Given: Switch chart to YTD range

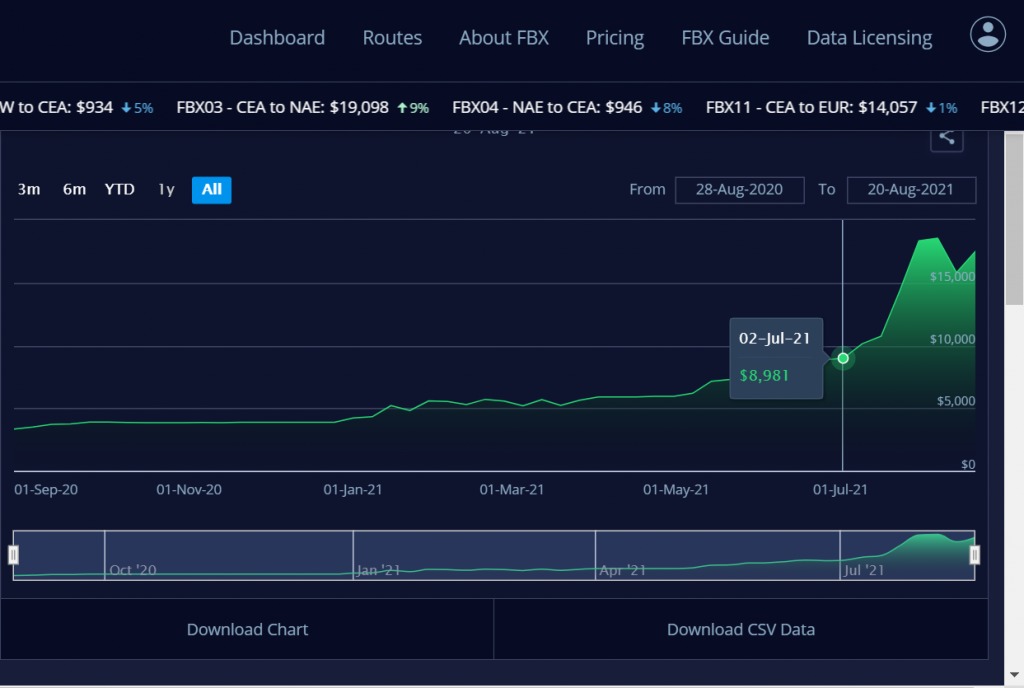Looking at the screenshot, I should (x=120, y=189).
